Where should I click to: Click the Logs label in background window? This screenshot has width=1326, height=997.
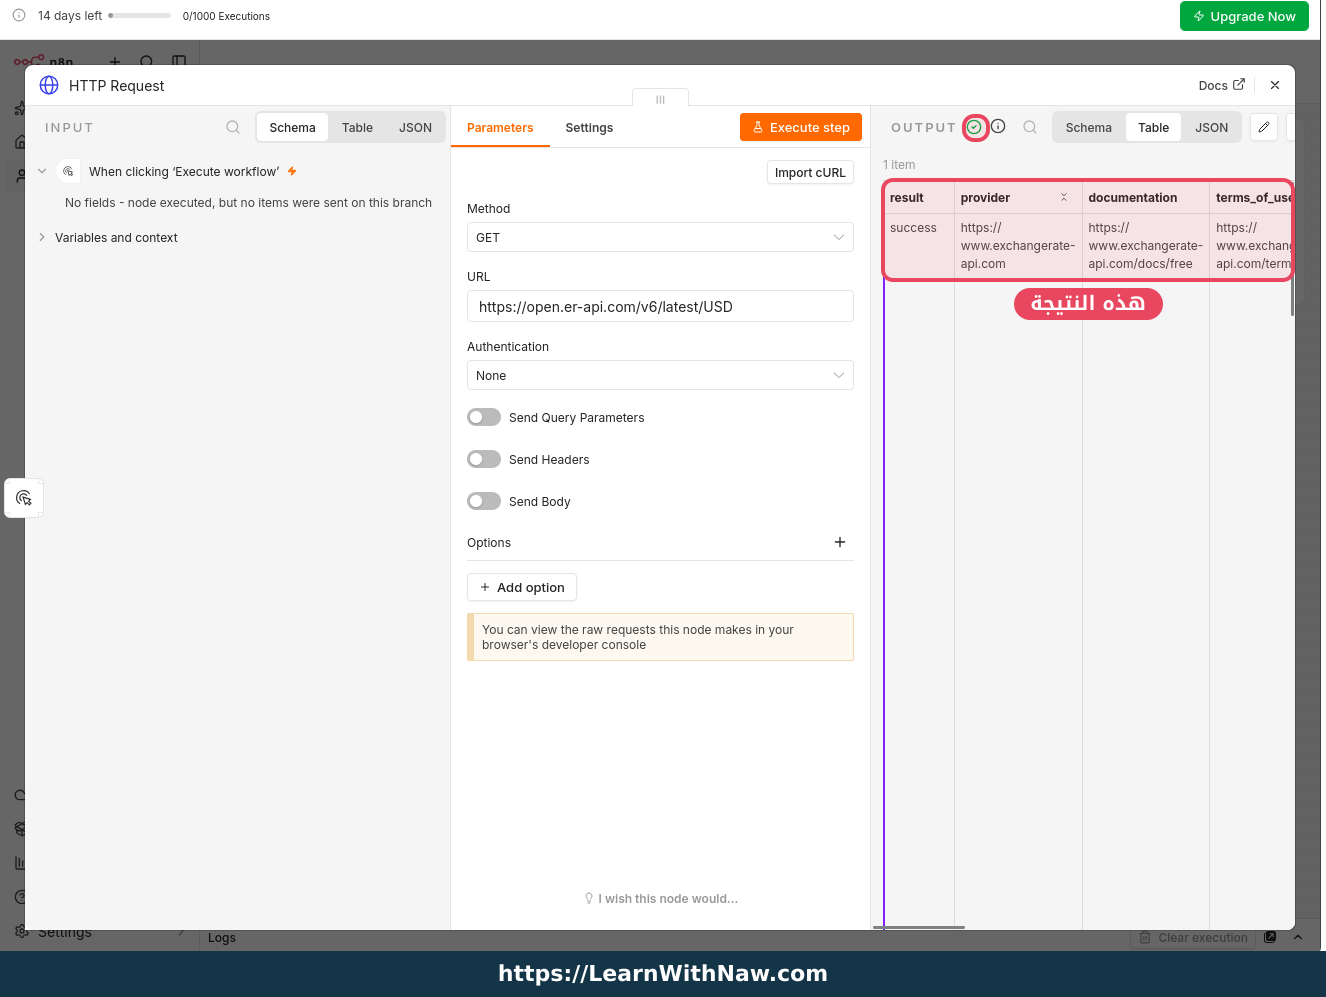[x=222, y=938]
